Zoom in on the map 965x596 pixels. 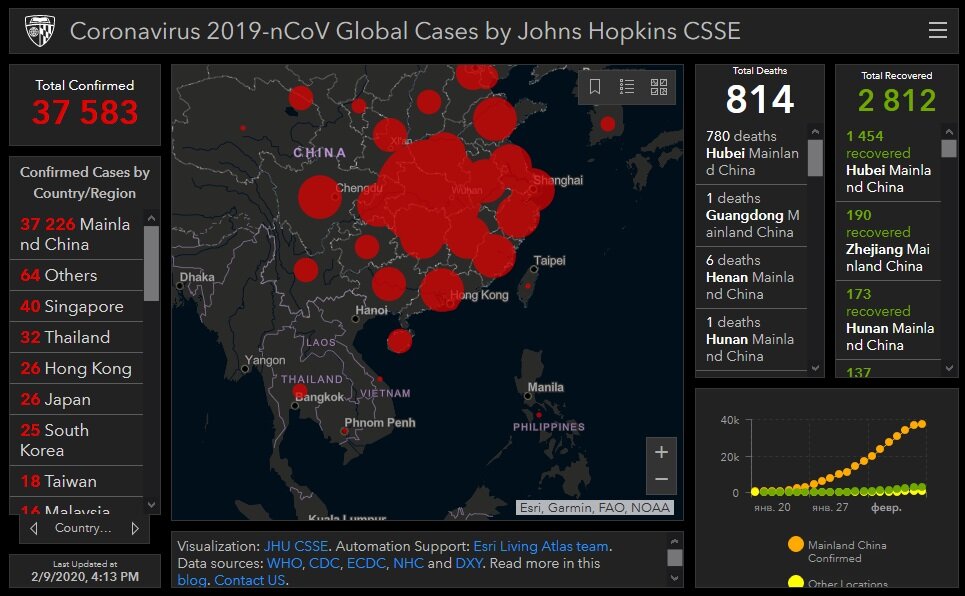click(661, 453)
